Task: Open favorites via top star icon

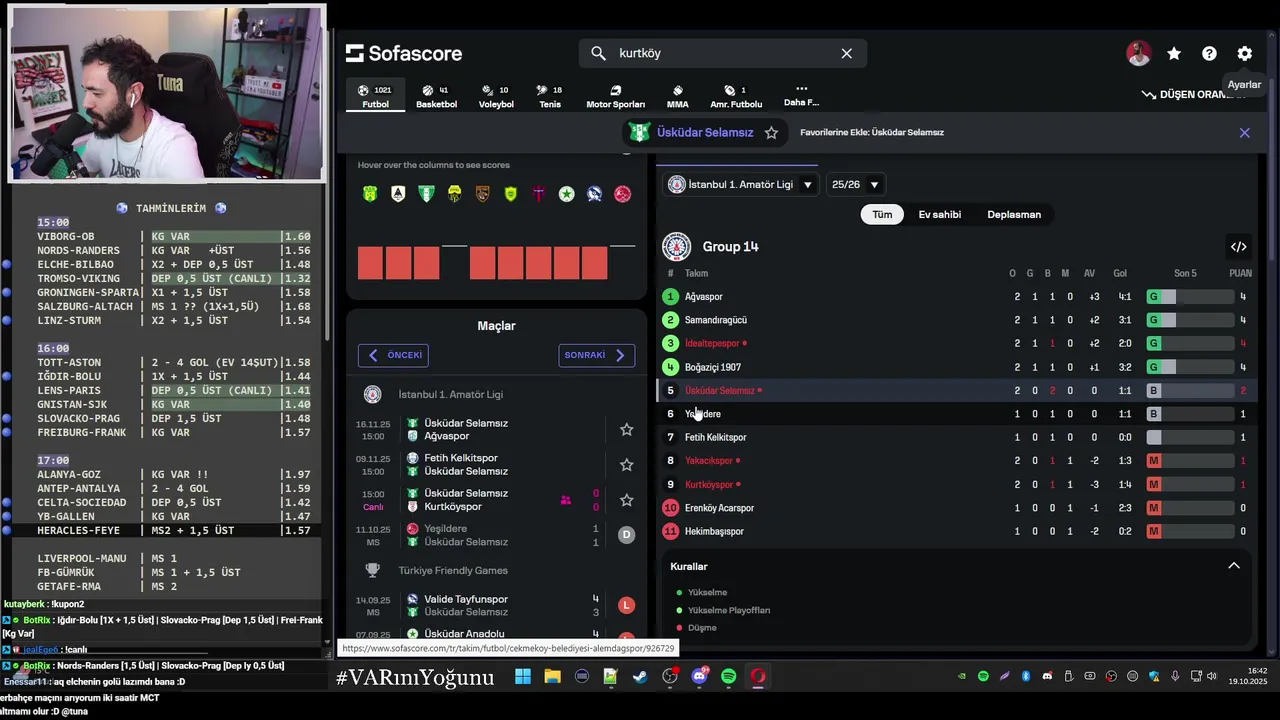Action: click(x=1174, y=54)
